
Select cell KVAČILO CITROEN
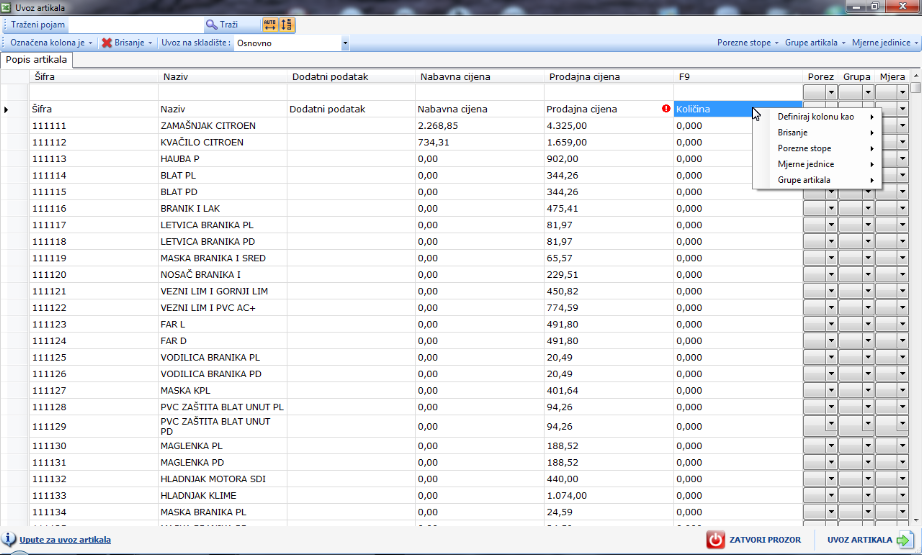pyautogui.click(x=223, y=142)
